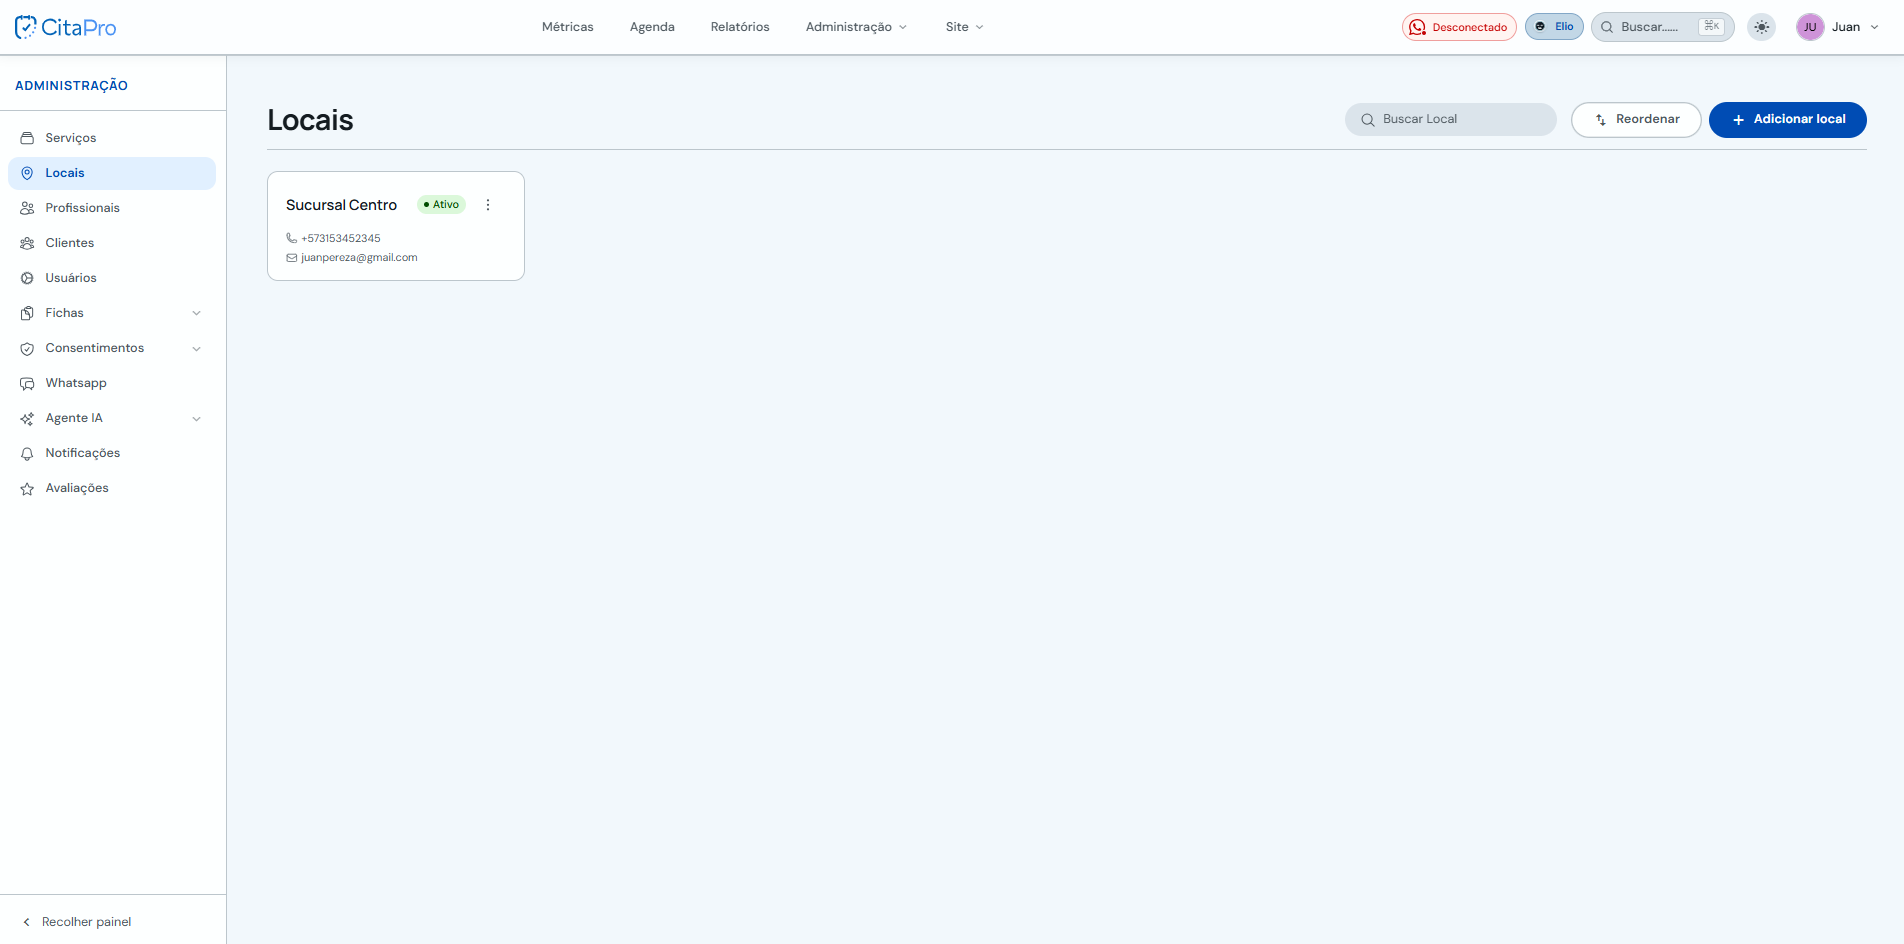Image resolution: width=1904 pixels, height=944 pixels.
Task: Open Whatsapp in the sidebar
Action: click(112, 383)
